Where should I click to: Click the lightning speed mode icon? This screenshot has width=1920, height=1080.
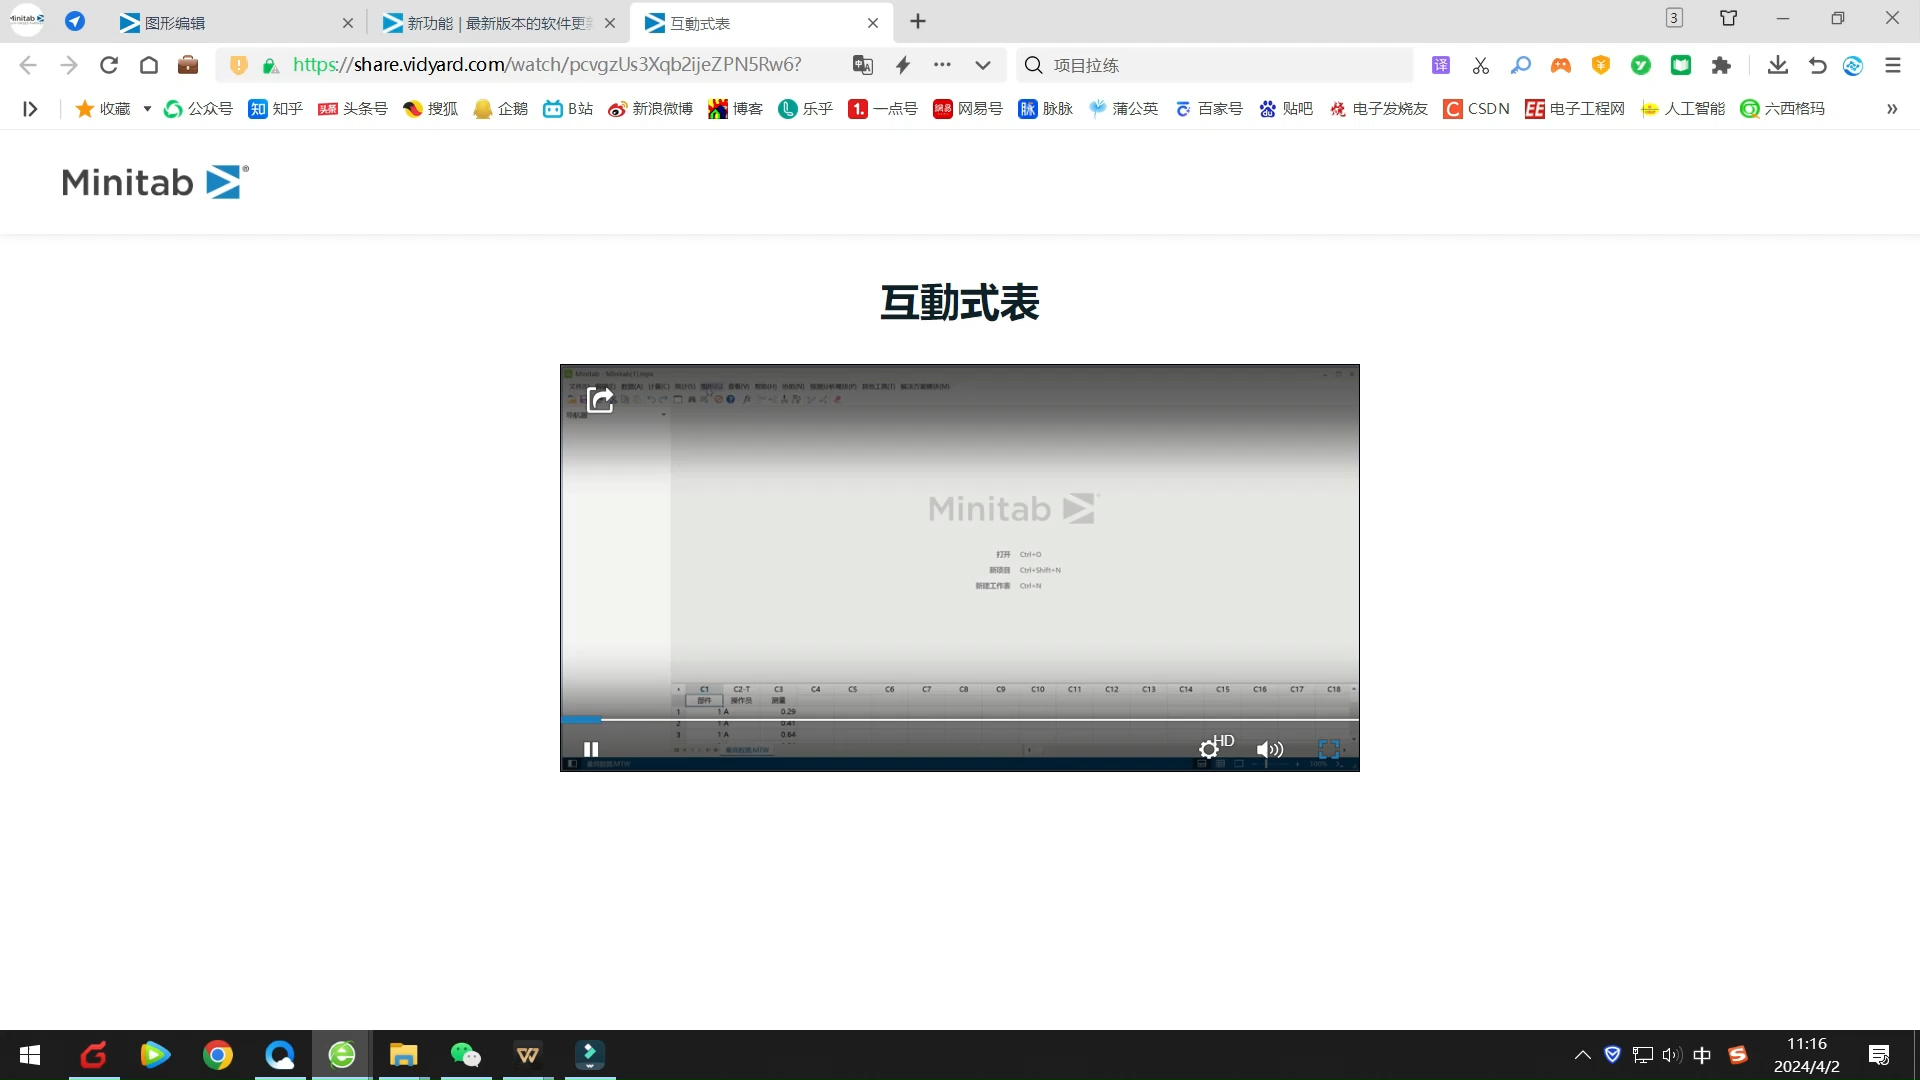[x=903, y=65]
